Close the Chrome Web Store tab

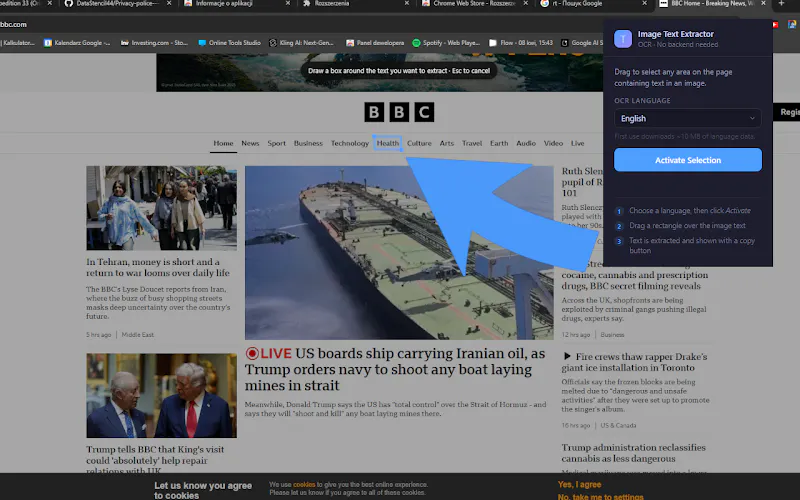526,3
